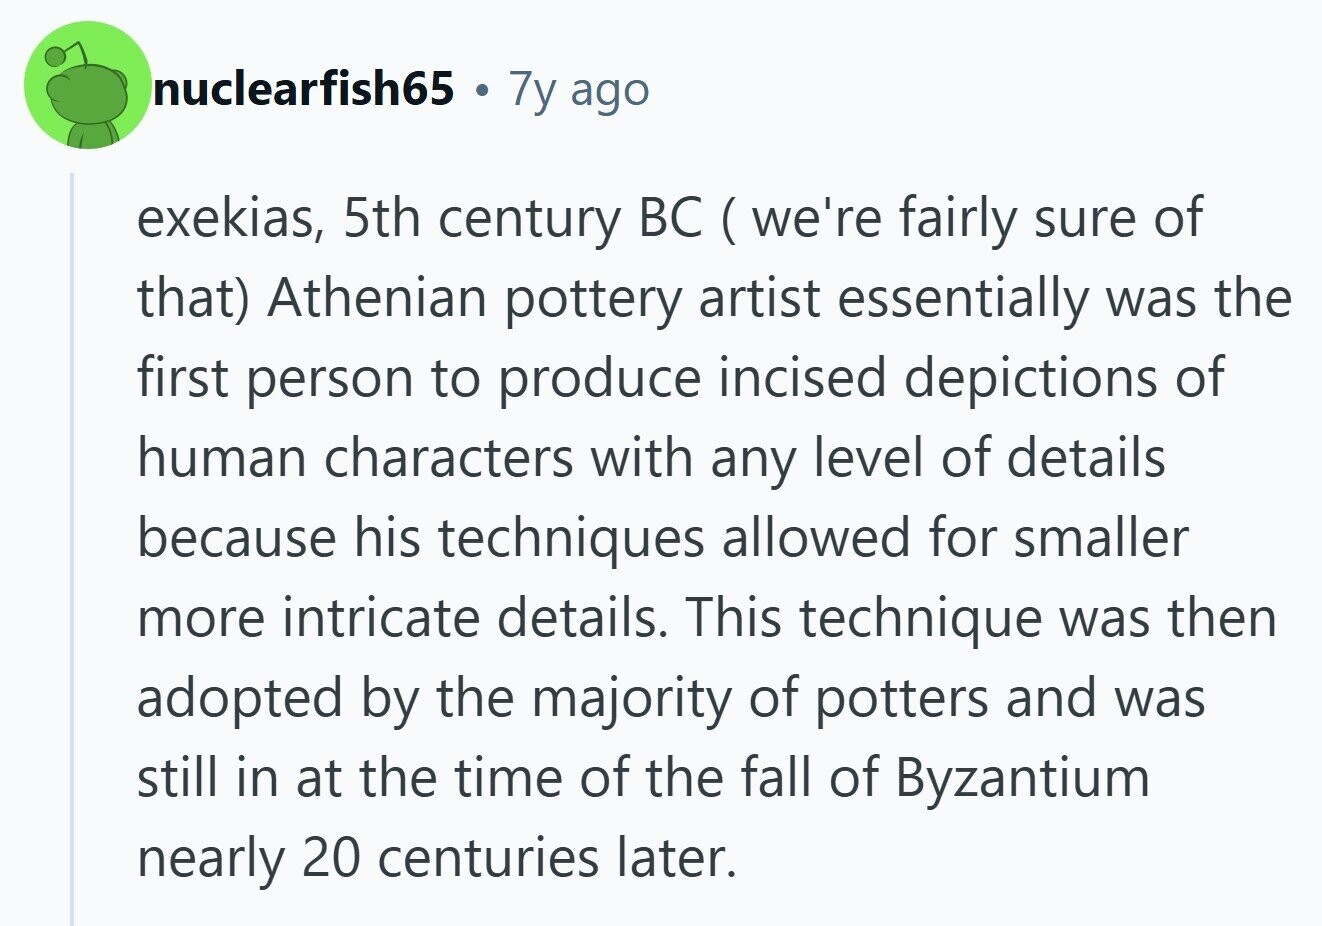Click the green Reddit avatar icon
Viewport: 1322px width, 926px height.
[x=86, y=87]
